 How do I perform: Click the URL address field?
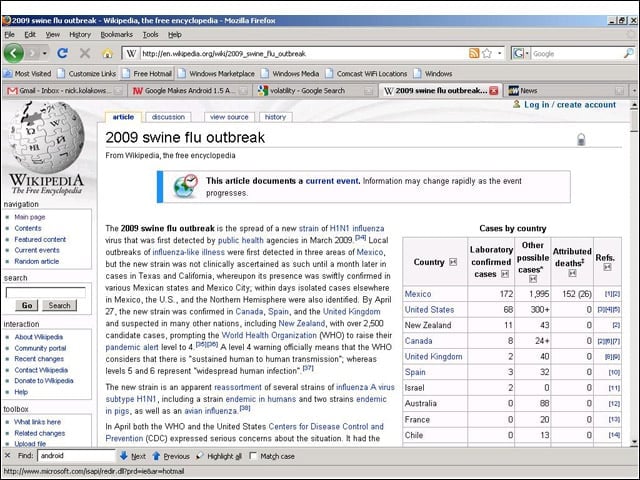coord(304,53)
